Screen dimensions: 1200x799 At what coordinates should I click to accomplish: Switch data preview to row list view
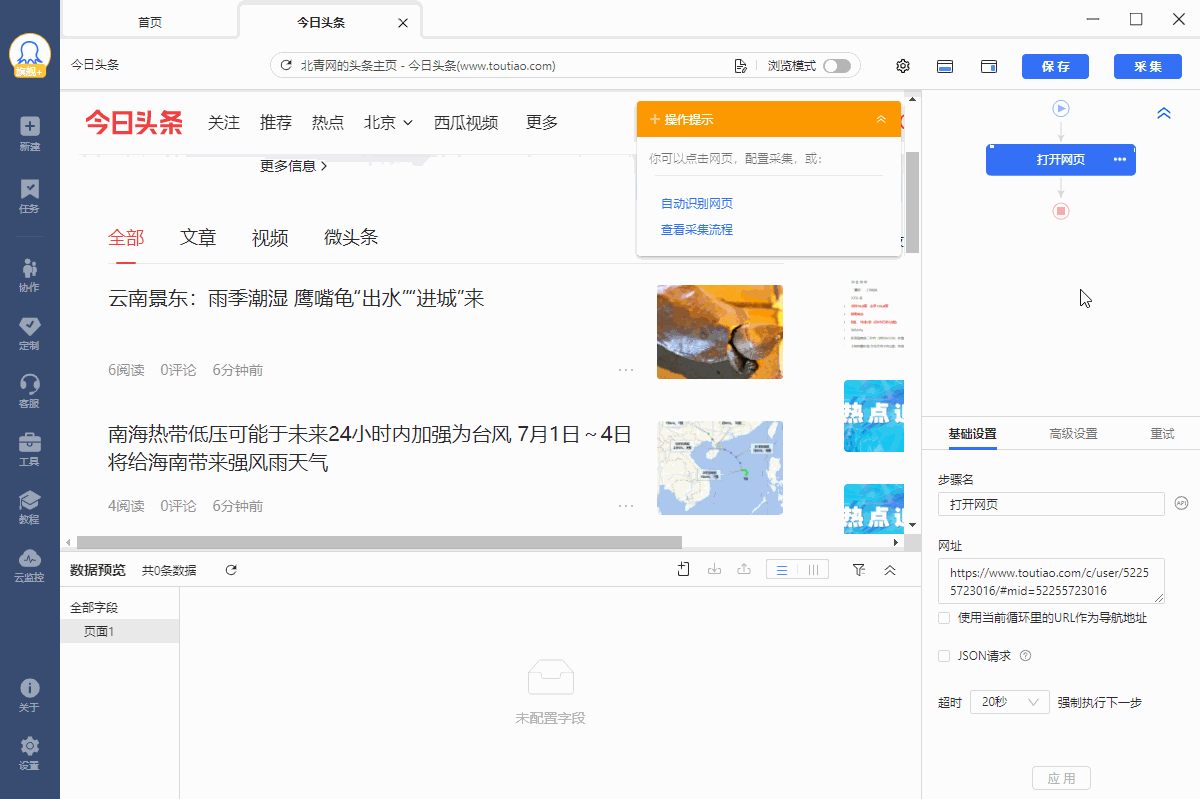point(782,570)
